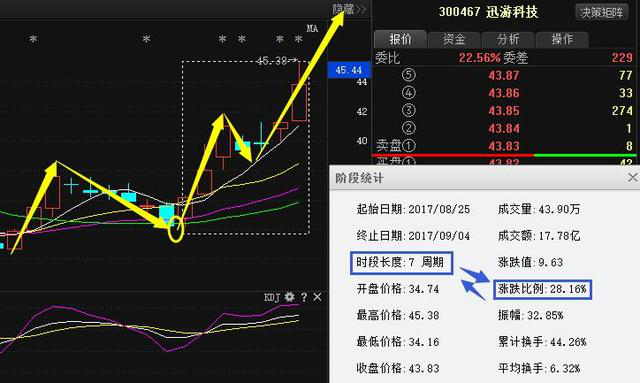Switch to the 资金 tab
Viewport: 640px width, 383px height.
[x=454, y=39]
